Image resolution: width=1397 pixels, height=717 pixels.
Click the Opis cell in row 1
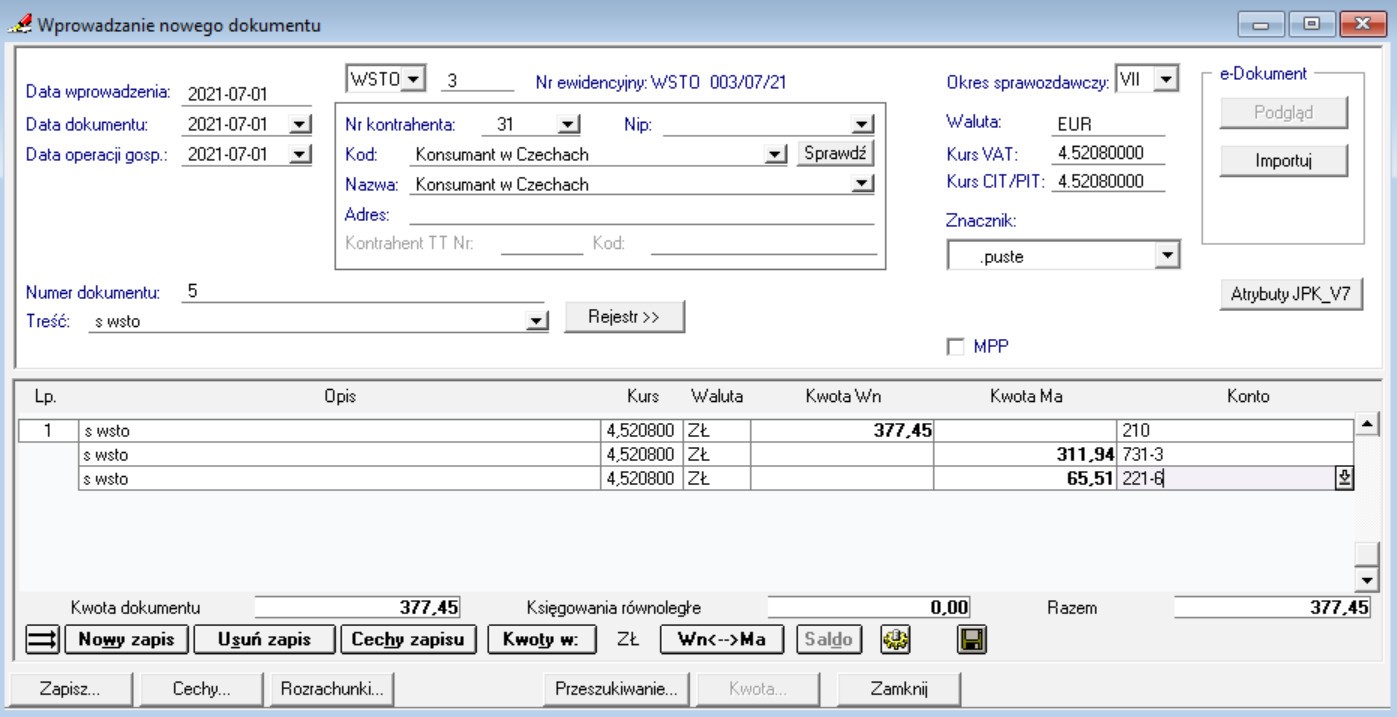pos(338,431)
